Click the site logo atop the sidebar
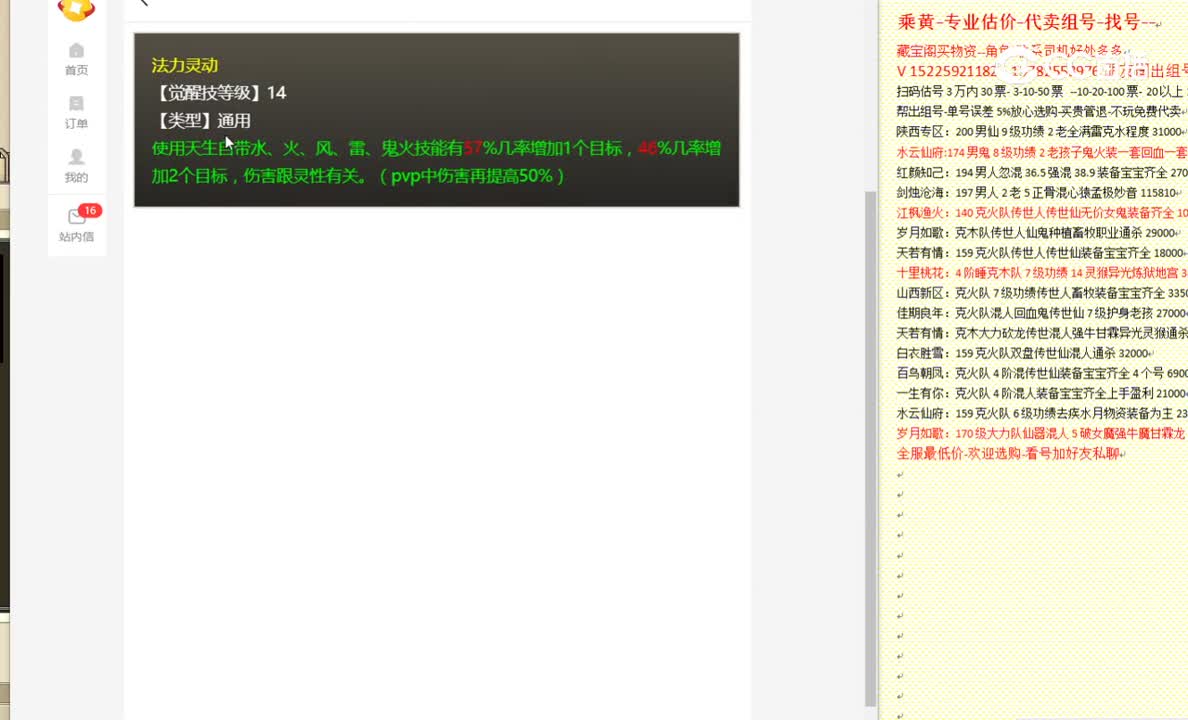Image resolution: width=1188 pixels, height=720 pixels. (77, 9)
